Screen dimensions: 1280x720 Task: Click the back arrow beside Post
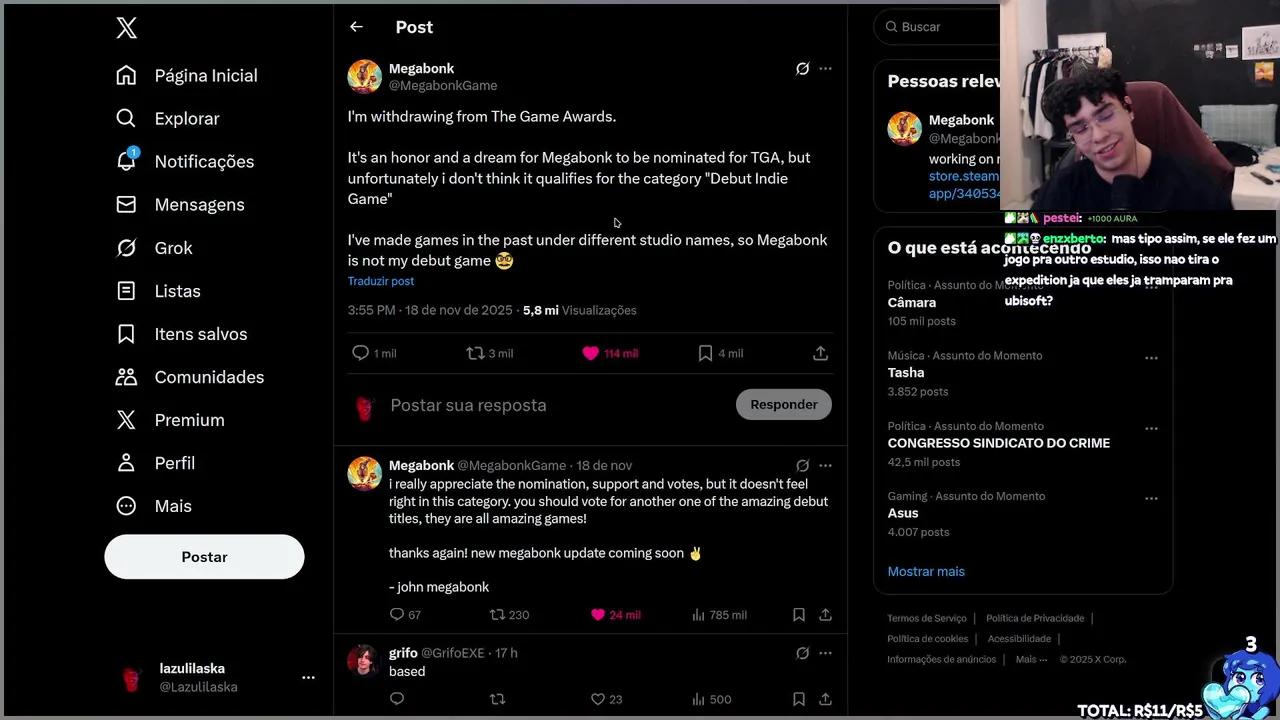point(356,27)
